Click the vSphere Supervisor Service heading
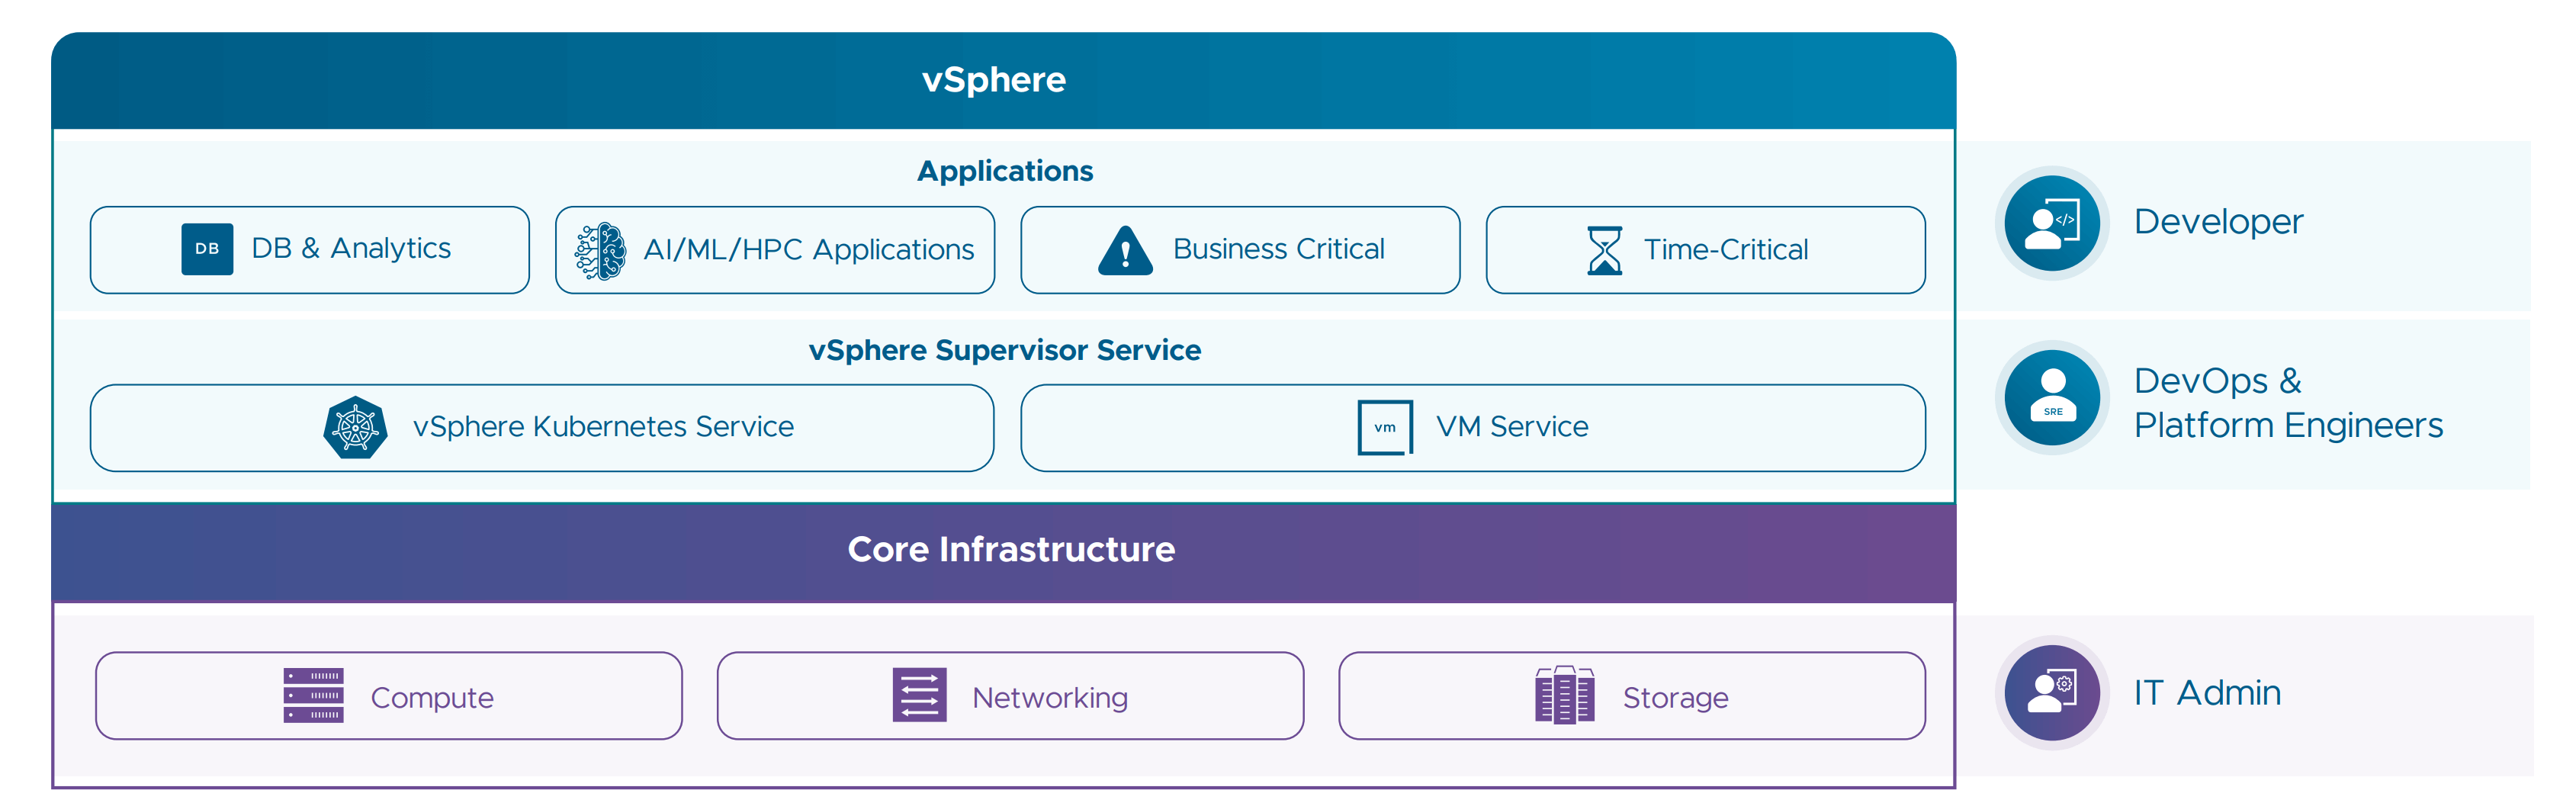Image resolution: width=2576 pixels, height=803 pixels. (x=1004, y=350)
